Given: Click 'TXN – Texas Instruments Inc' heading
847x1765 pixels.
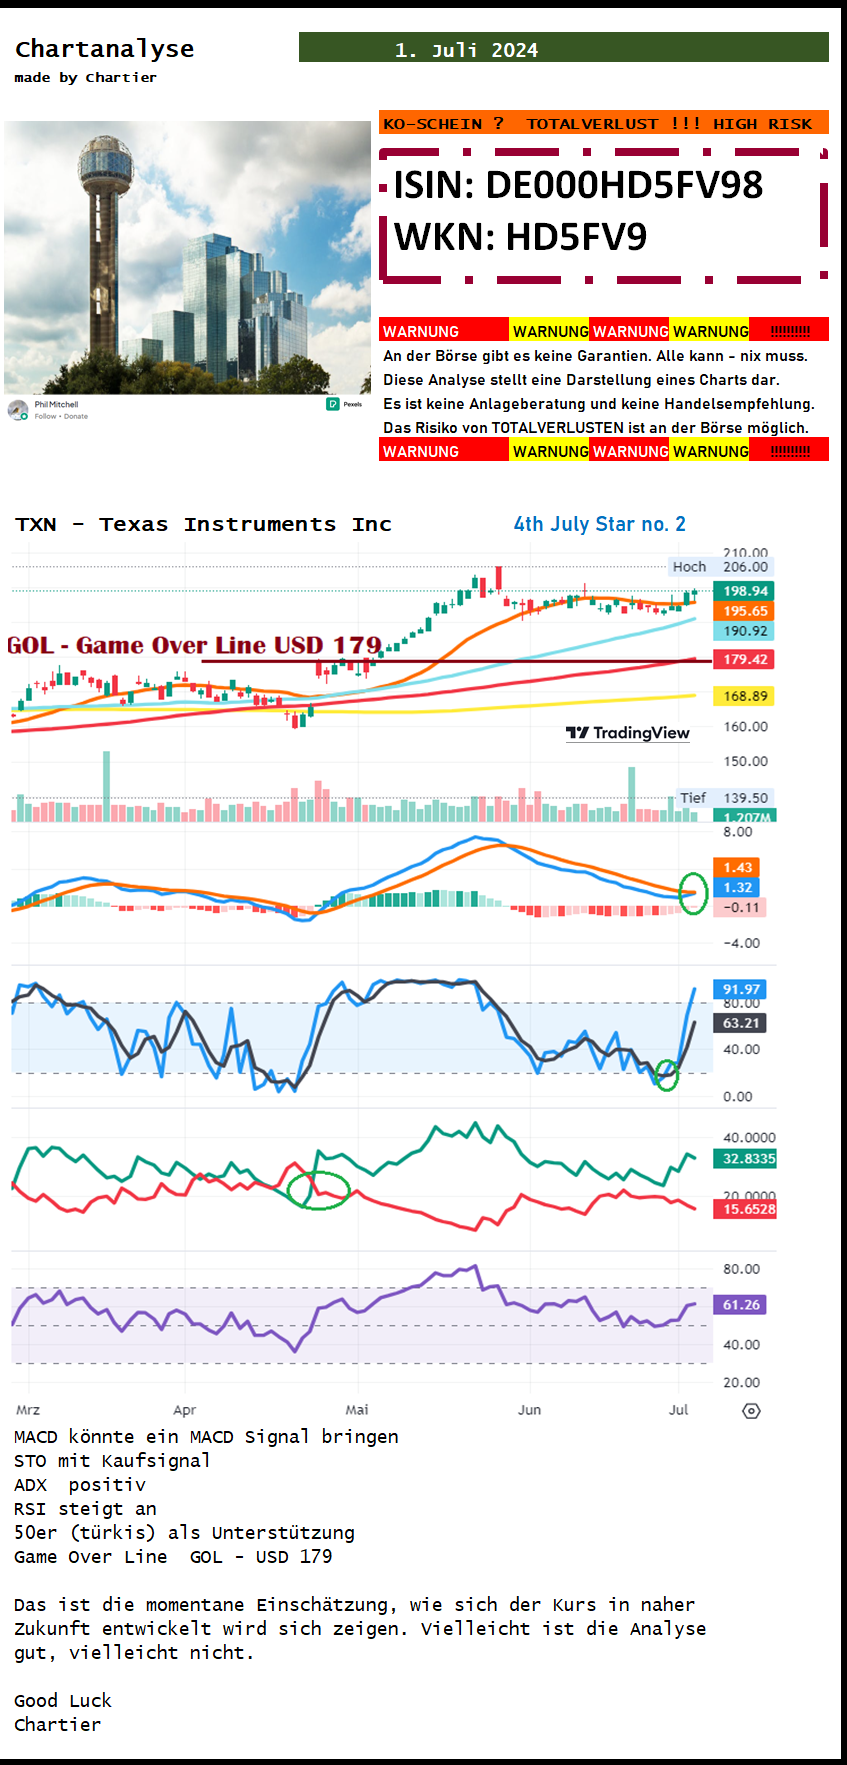Looking at the screenshot, I should coord(203,524).
